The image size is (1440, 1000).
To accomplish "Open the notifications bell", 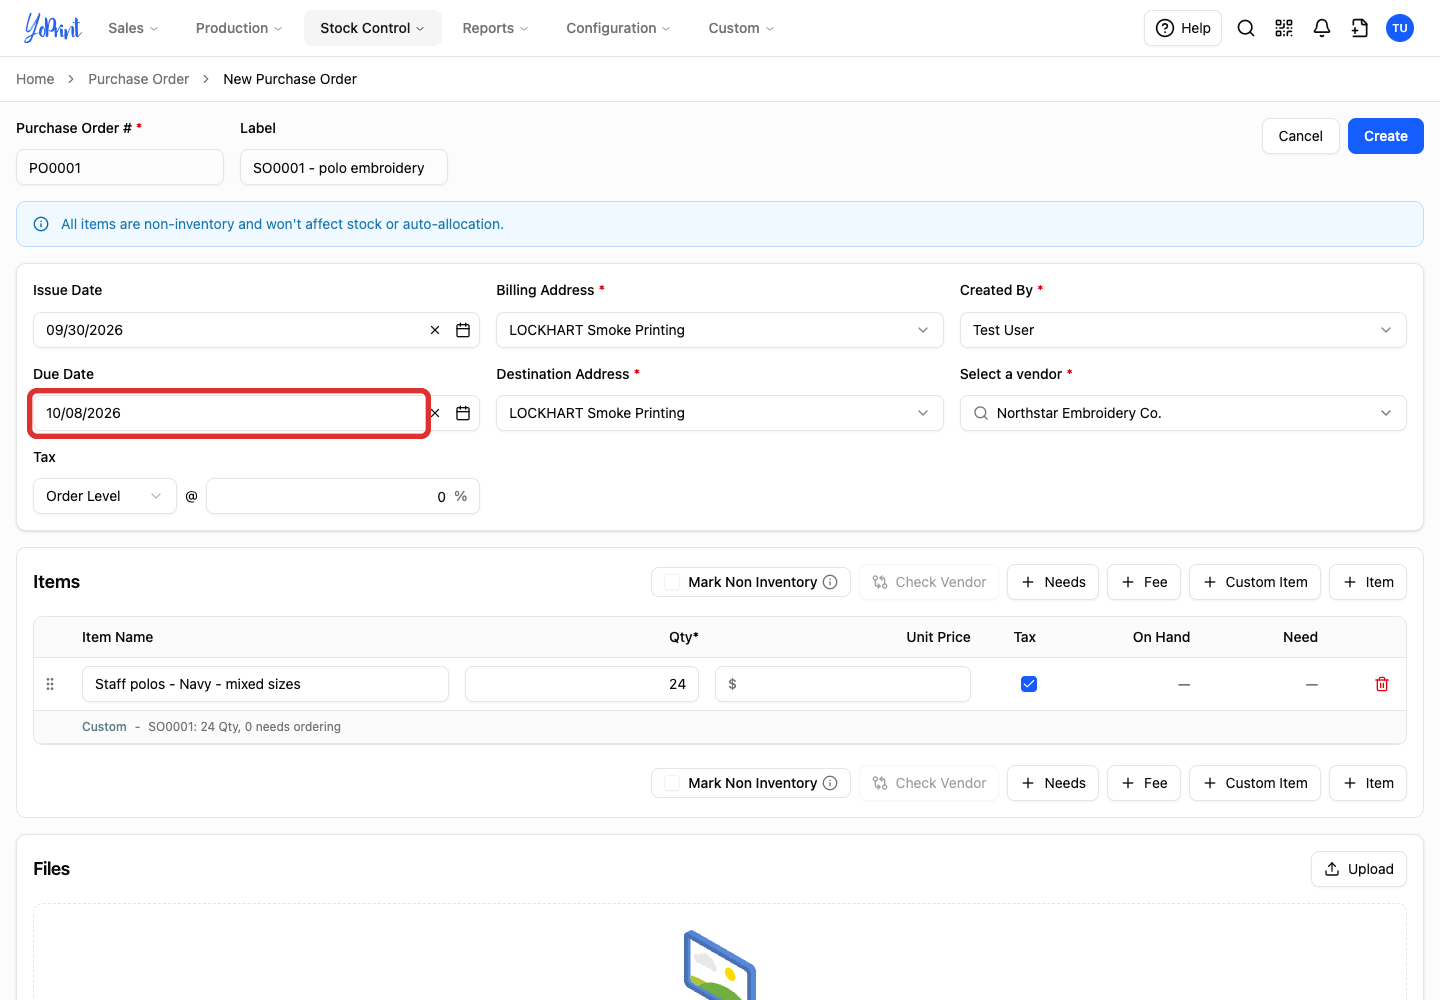I will (x=1322, y=28).
